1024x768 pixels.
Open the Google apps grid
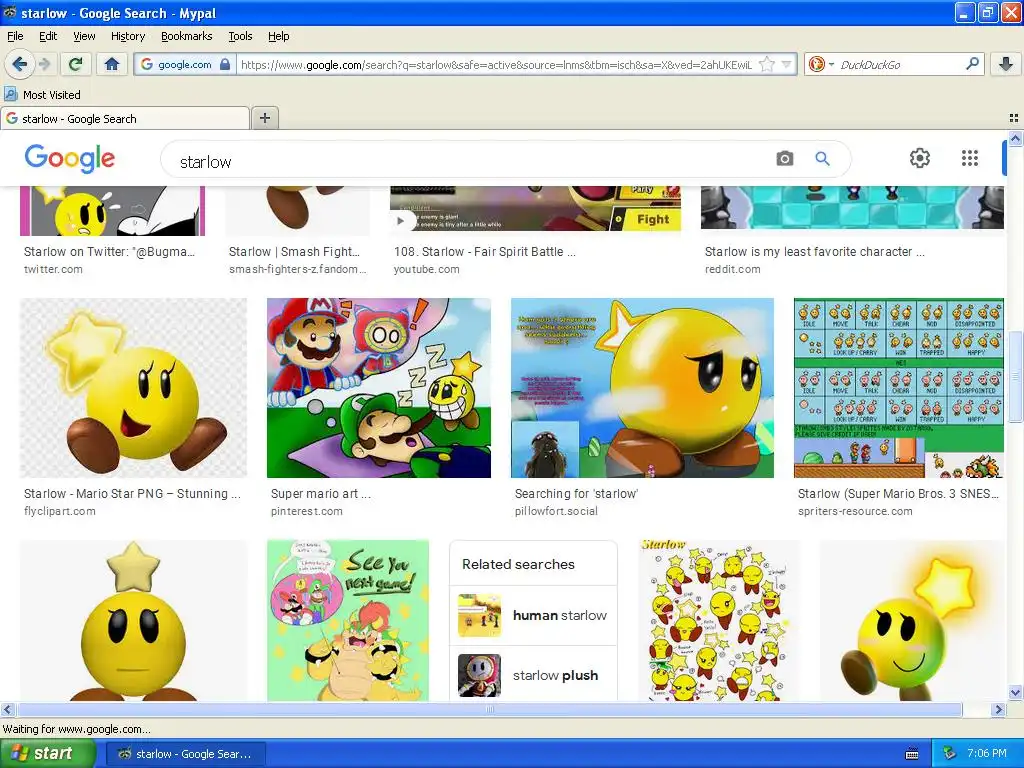coord(970,158)
